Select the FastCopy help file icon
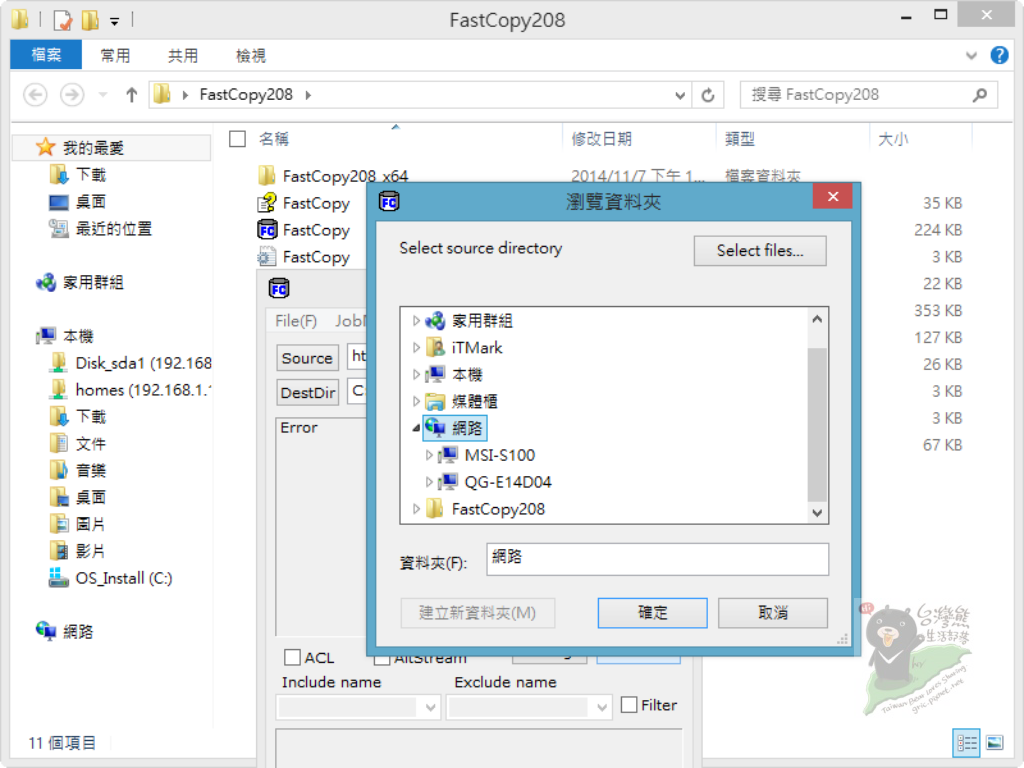1024x768 pixels. coord(266,203)
